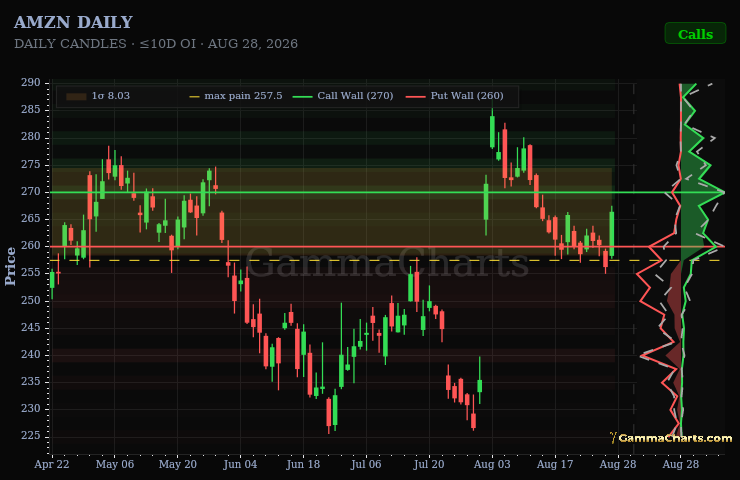
Task: Click the 235 price axis label
Action: [31, 381]
